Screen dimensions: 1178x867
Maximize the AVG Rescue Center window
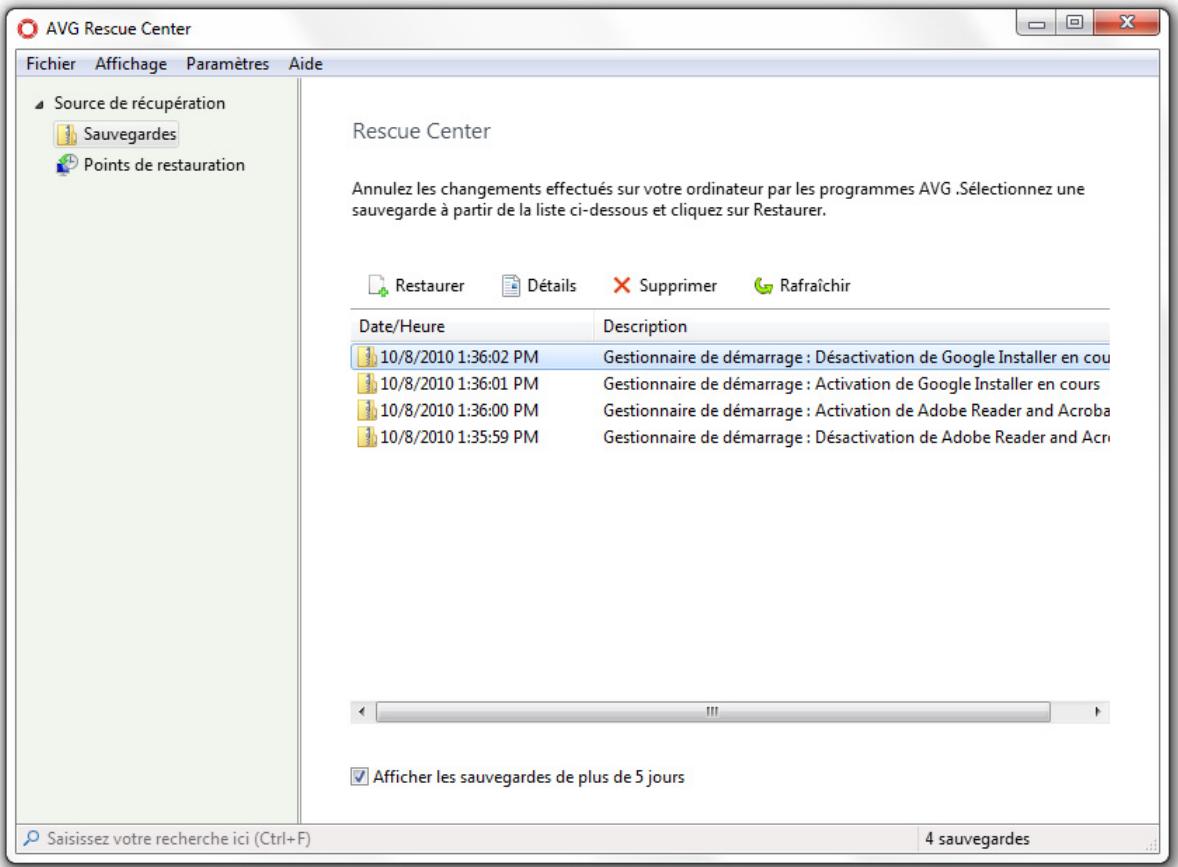point(1074,23)
